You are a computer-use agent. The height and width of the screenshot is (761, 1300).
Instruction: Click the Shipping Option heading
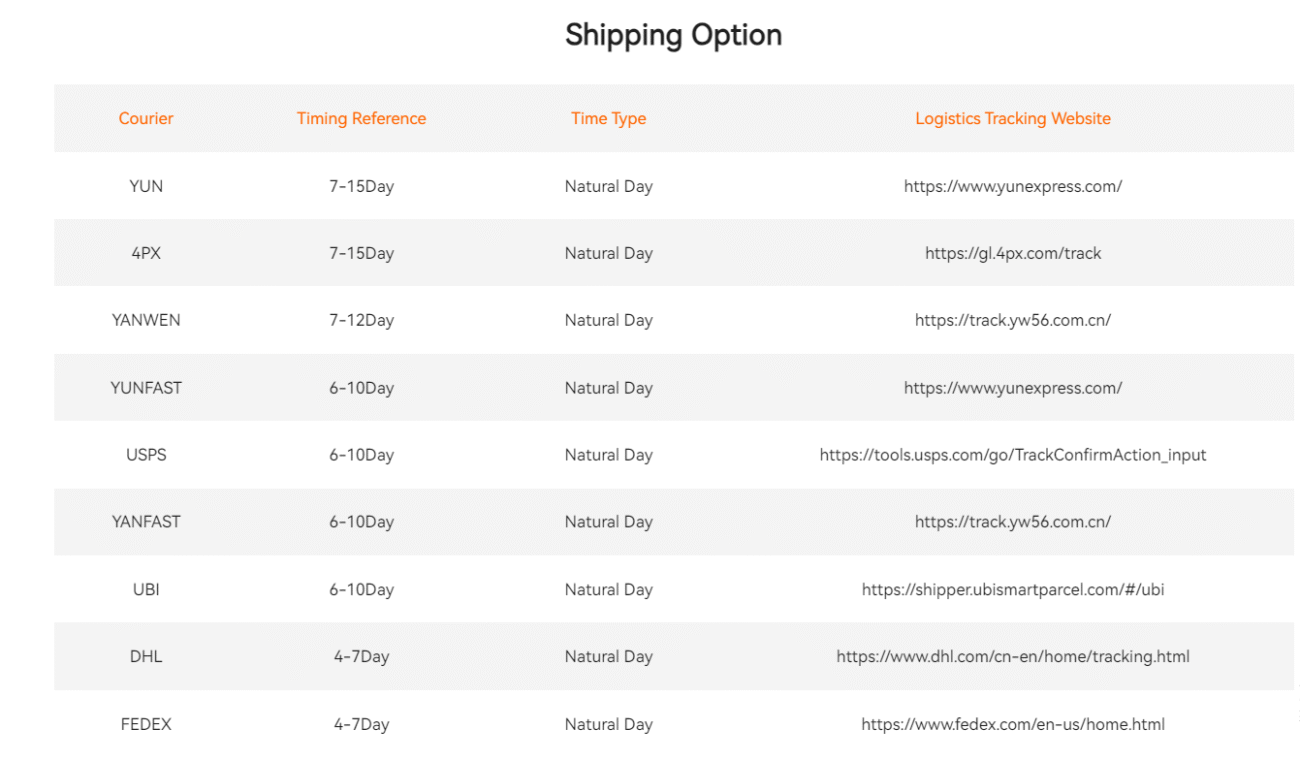point(673,35)
